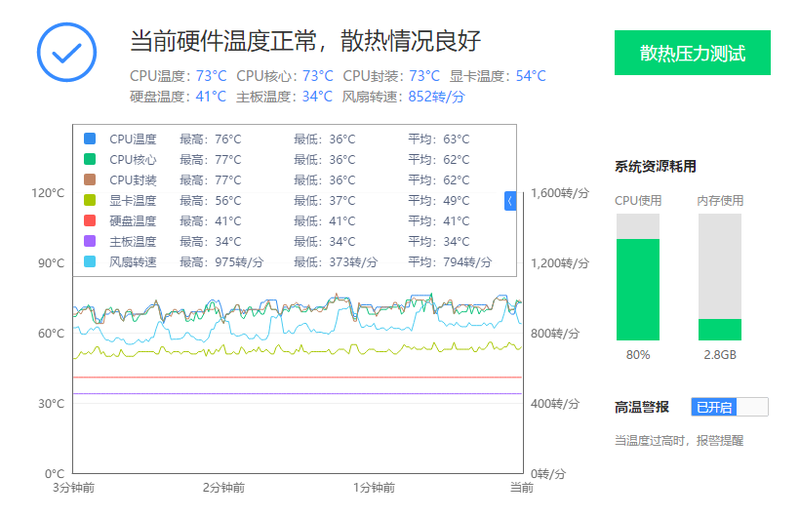Click the 风扇转速 最高: 975转/分 value
The image size is (800, 517).
(221, 261)
